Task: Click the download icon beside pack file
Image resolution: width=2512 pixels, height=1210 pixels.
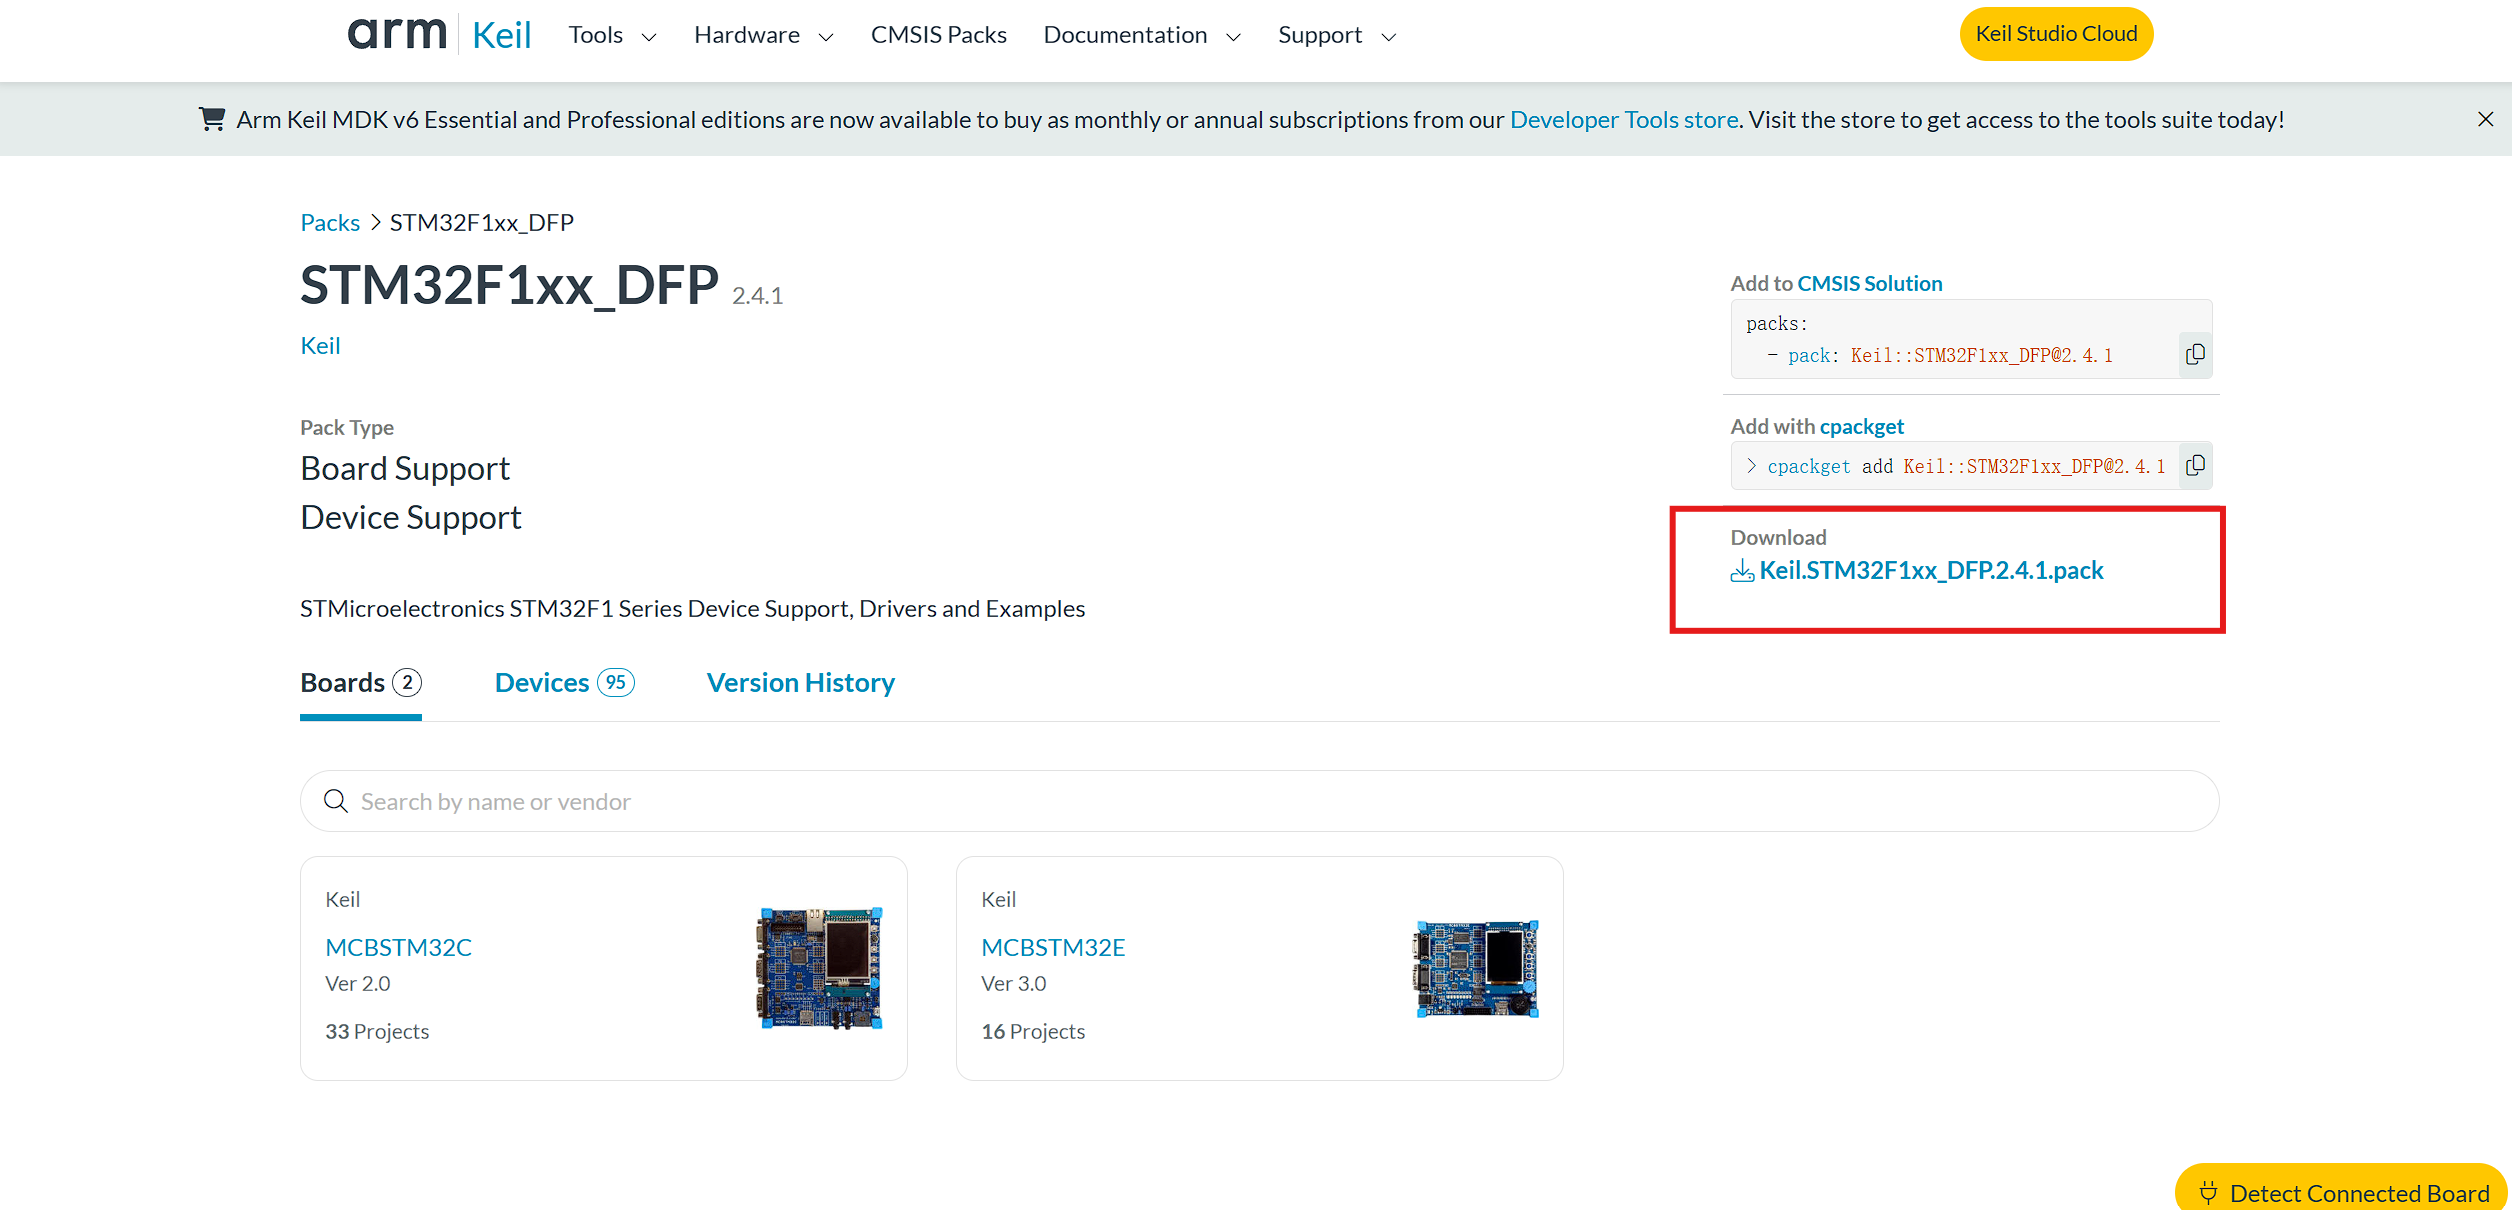Action: [x=1742, y=571]
